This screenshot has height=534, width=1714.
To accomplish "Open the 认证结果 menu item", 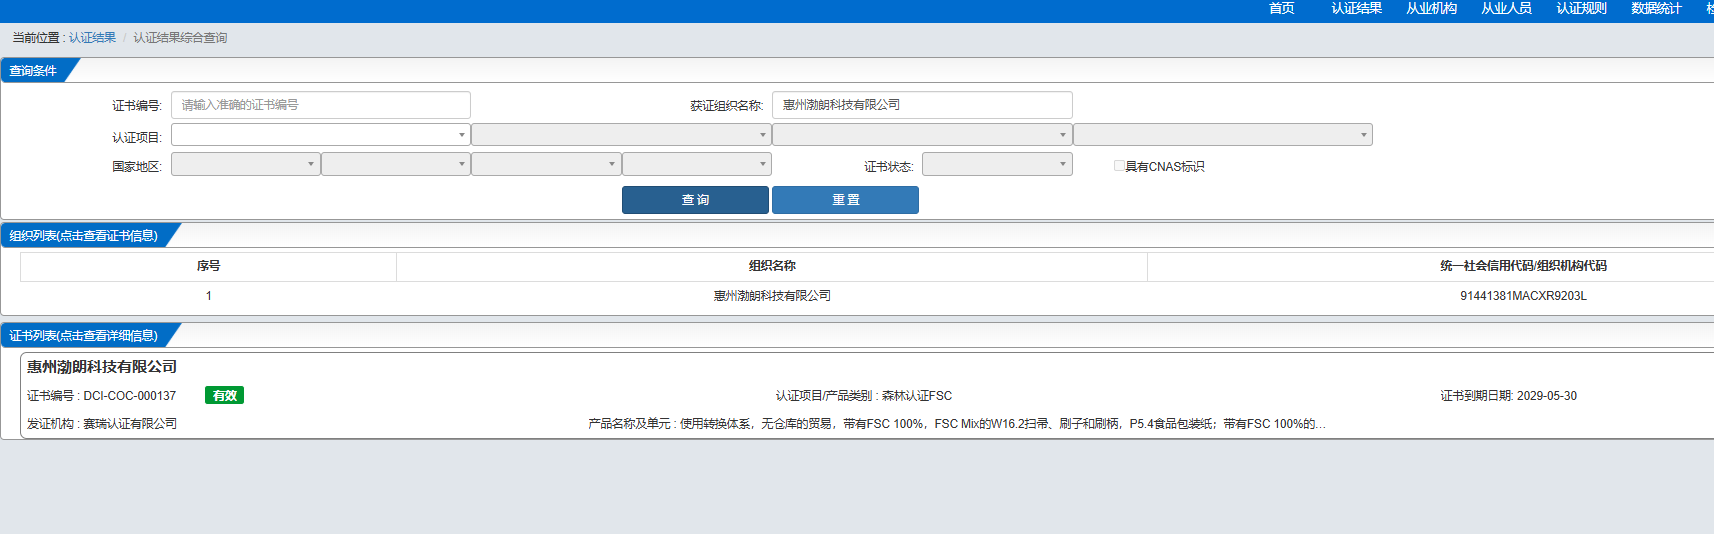I will [1356, 8].
